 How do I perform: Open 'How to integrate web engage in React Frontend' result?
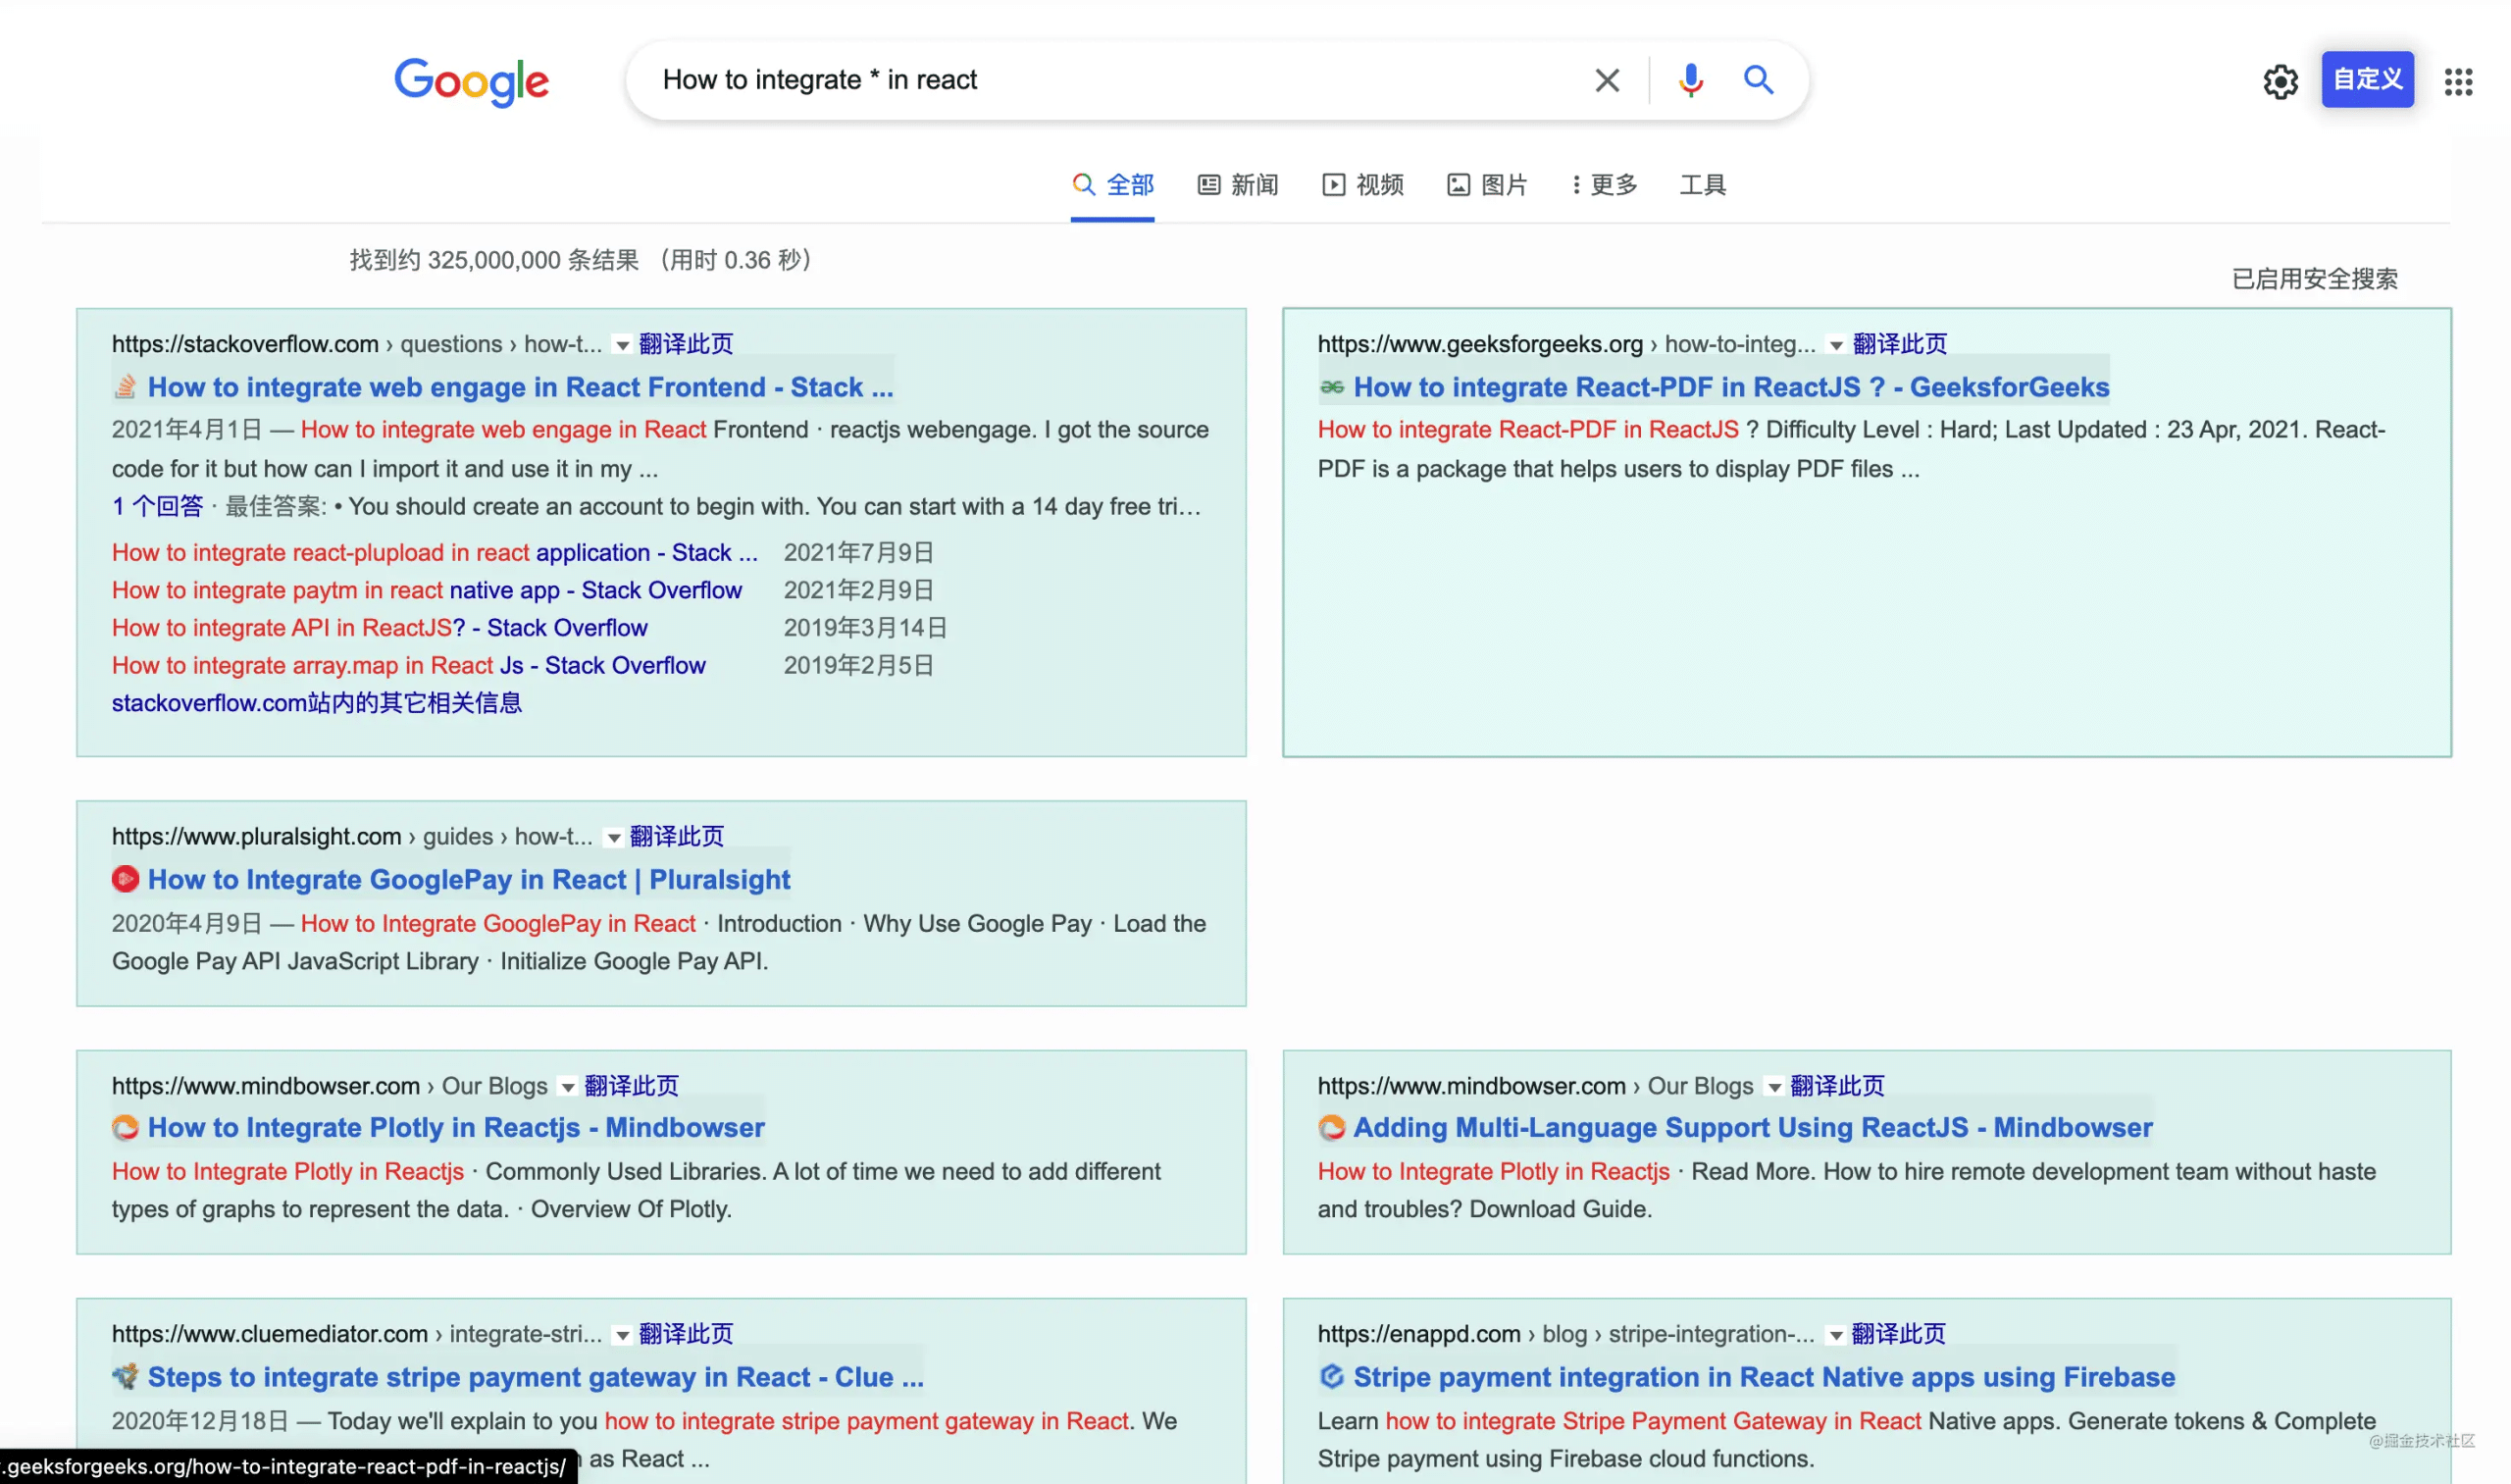pyautogui.click(x=520, y=387)
